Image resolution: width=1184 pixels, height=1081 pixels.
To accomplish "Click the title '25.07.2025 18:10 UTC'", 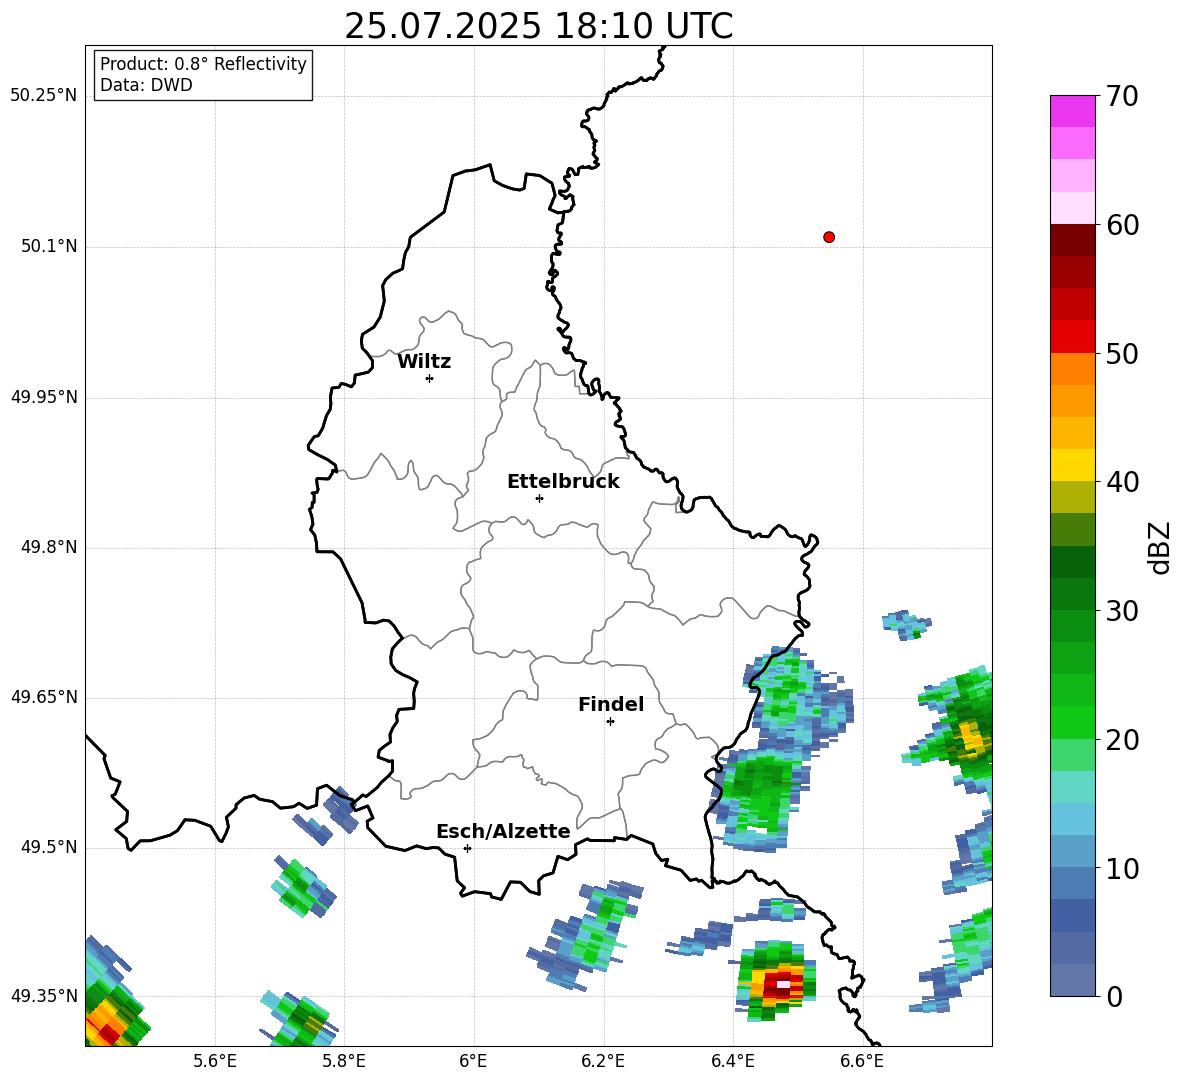I will 538,27.
